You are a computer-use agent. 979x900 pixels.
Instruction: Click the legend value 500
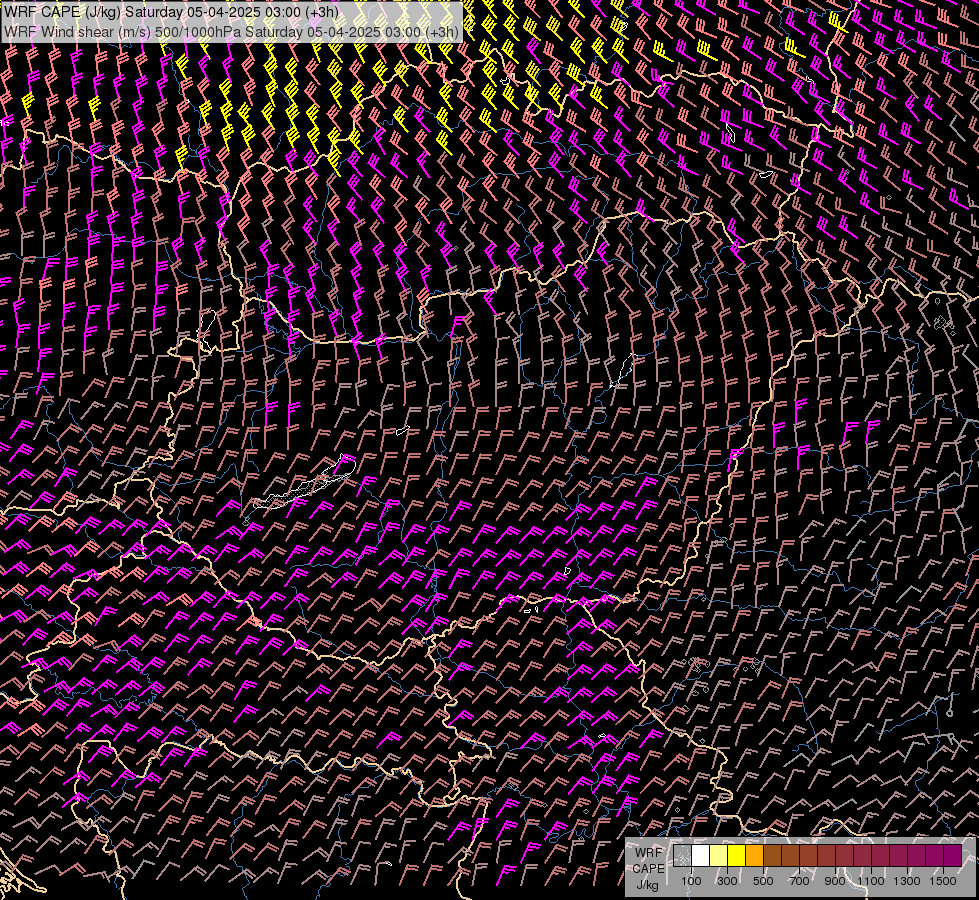pyautogui.click(x=763, y=881)
